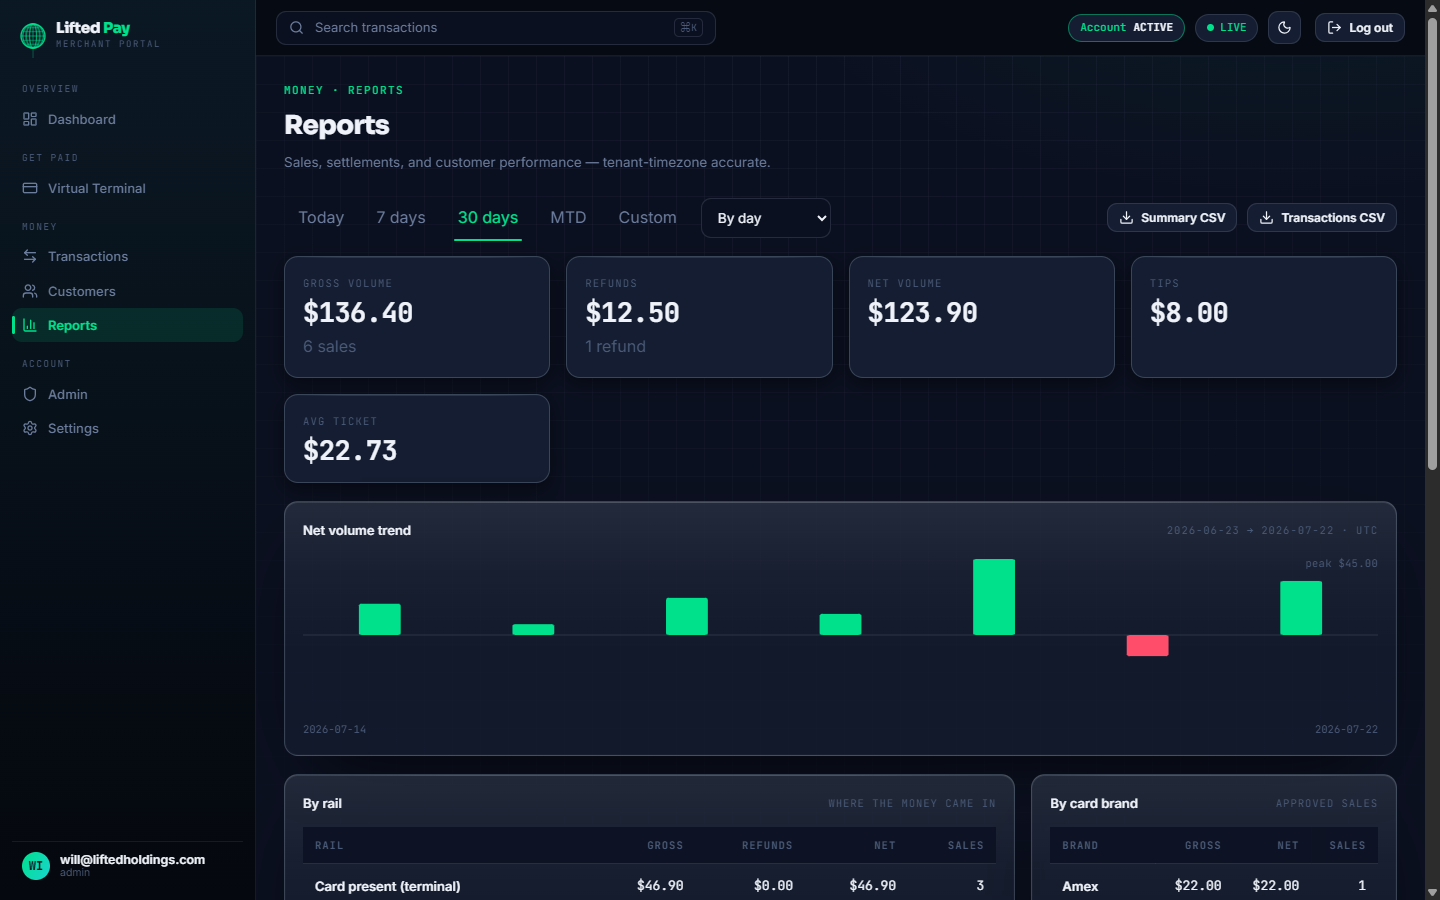Click the 2026-07-22 axis date
Image resolution: width=1440 pixels, height=900 pixels.
[1346, 730]
